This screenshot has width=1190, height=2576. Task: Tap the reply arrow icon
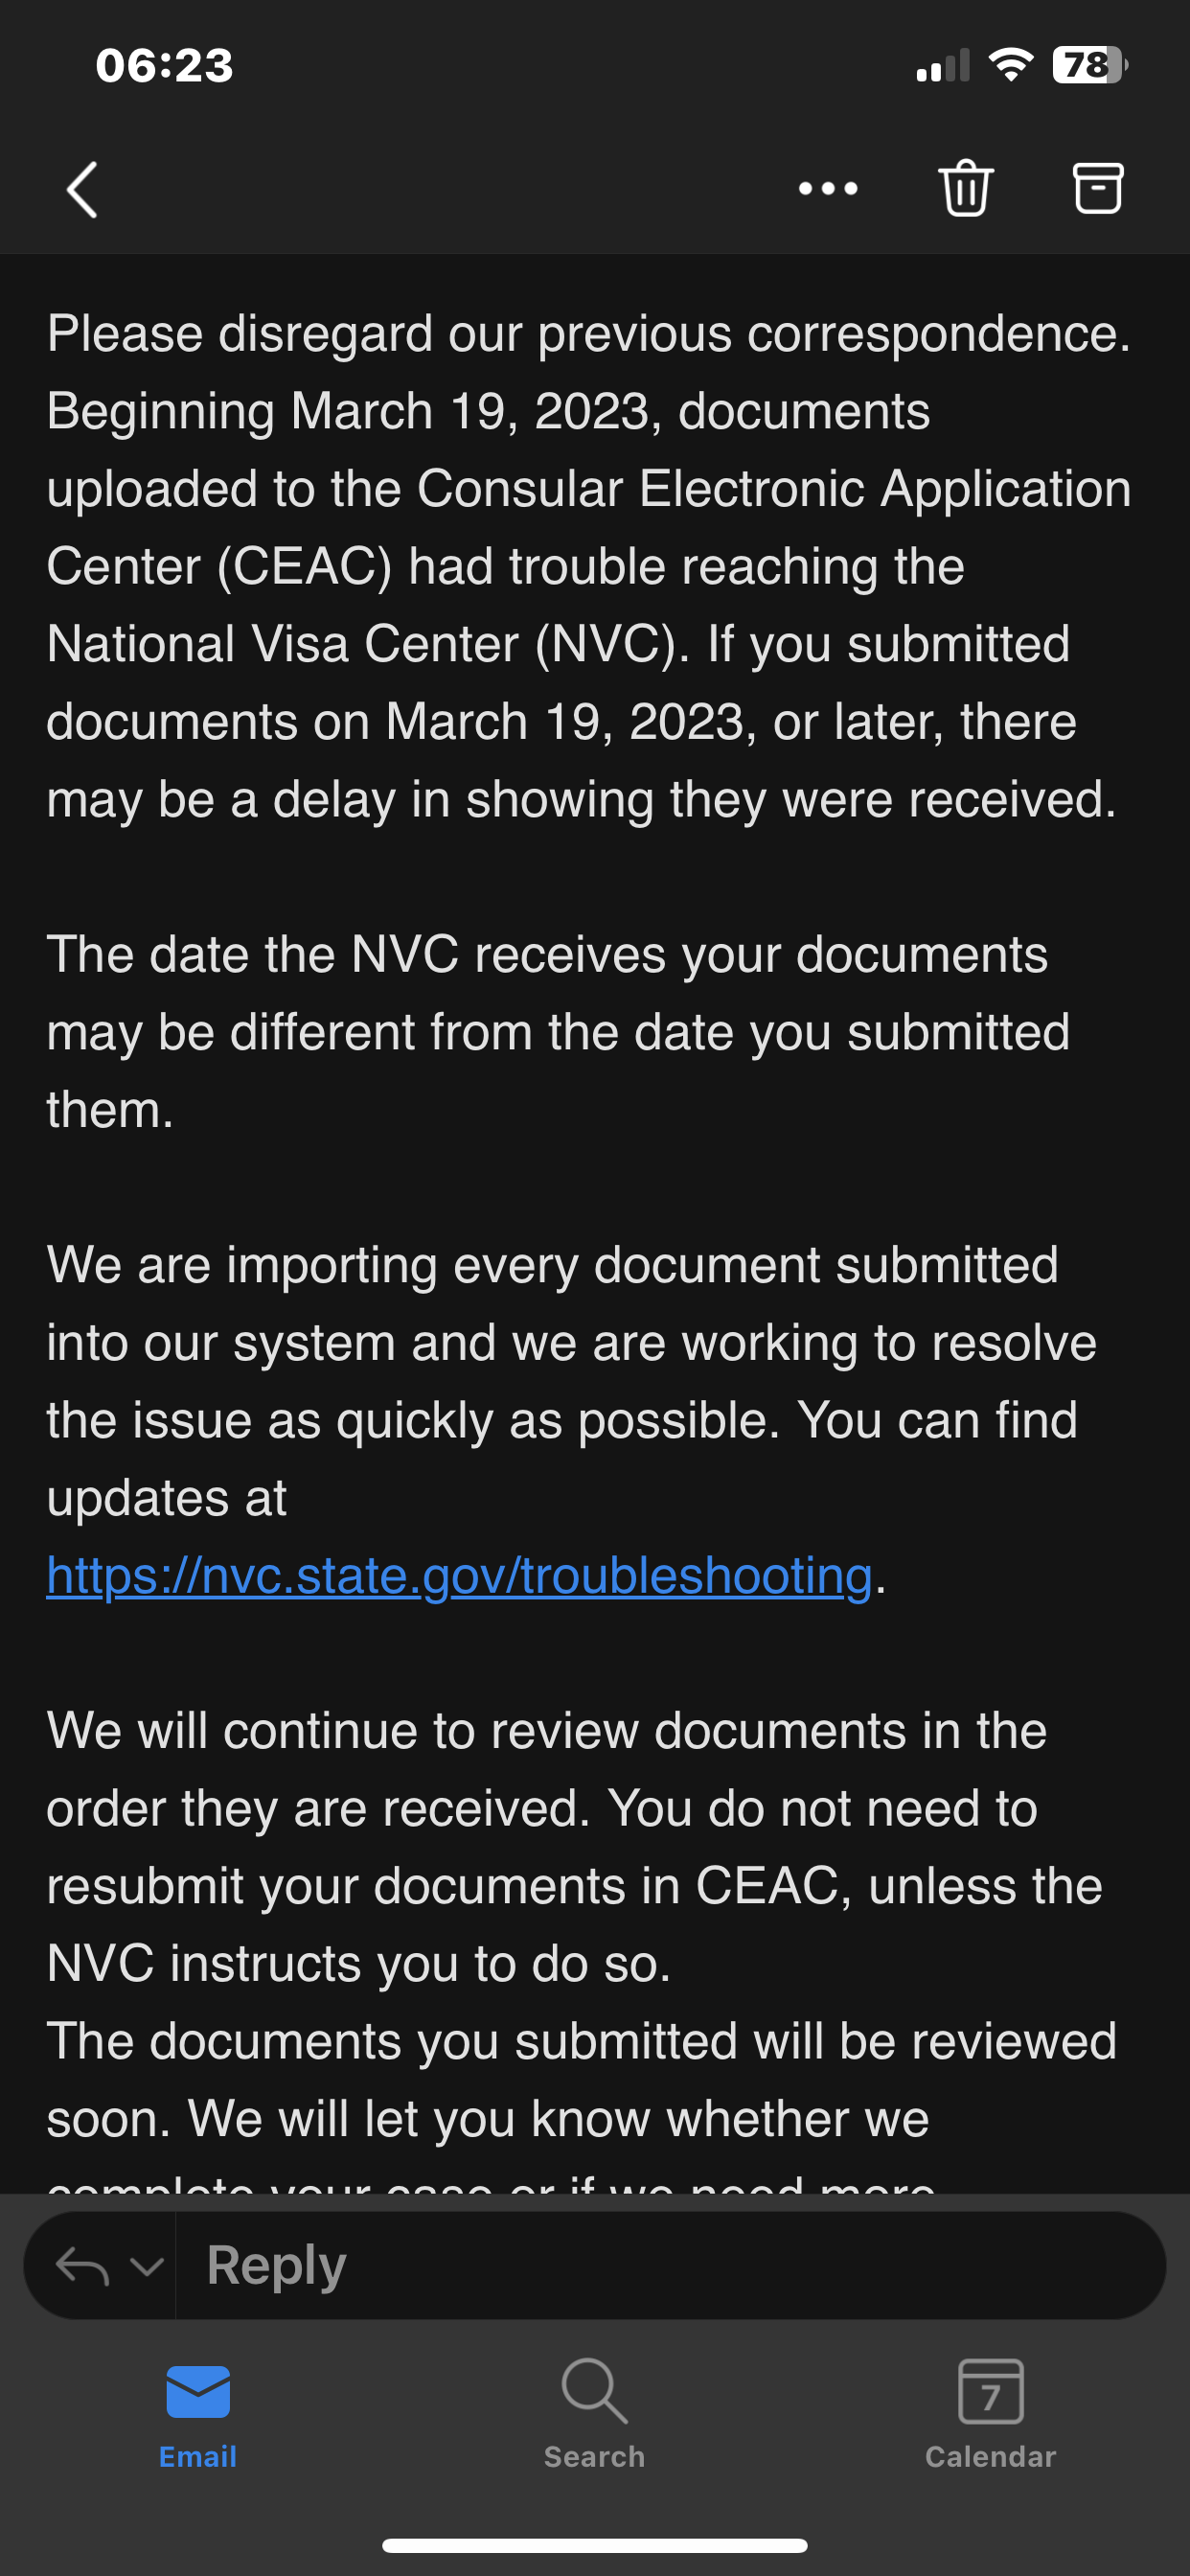[82, 2266]
